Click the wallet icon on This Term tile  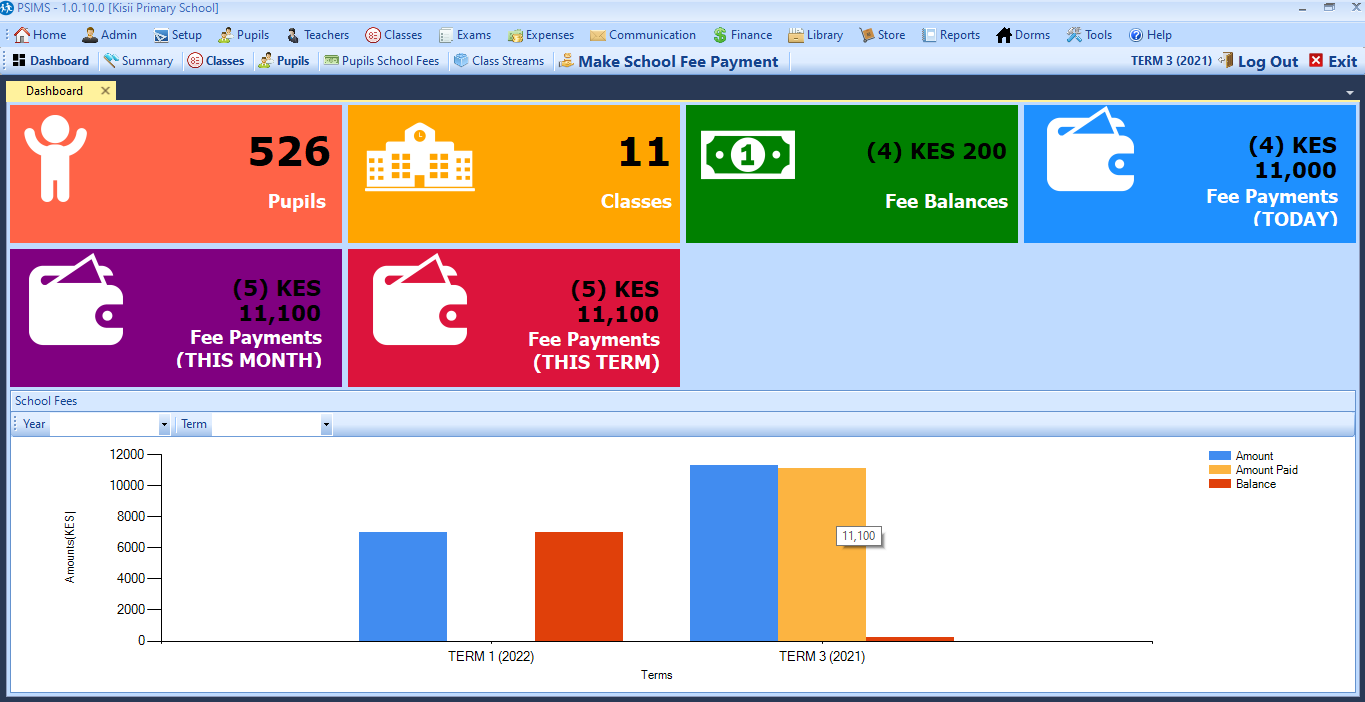pos(419,298)
